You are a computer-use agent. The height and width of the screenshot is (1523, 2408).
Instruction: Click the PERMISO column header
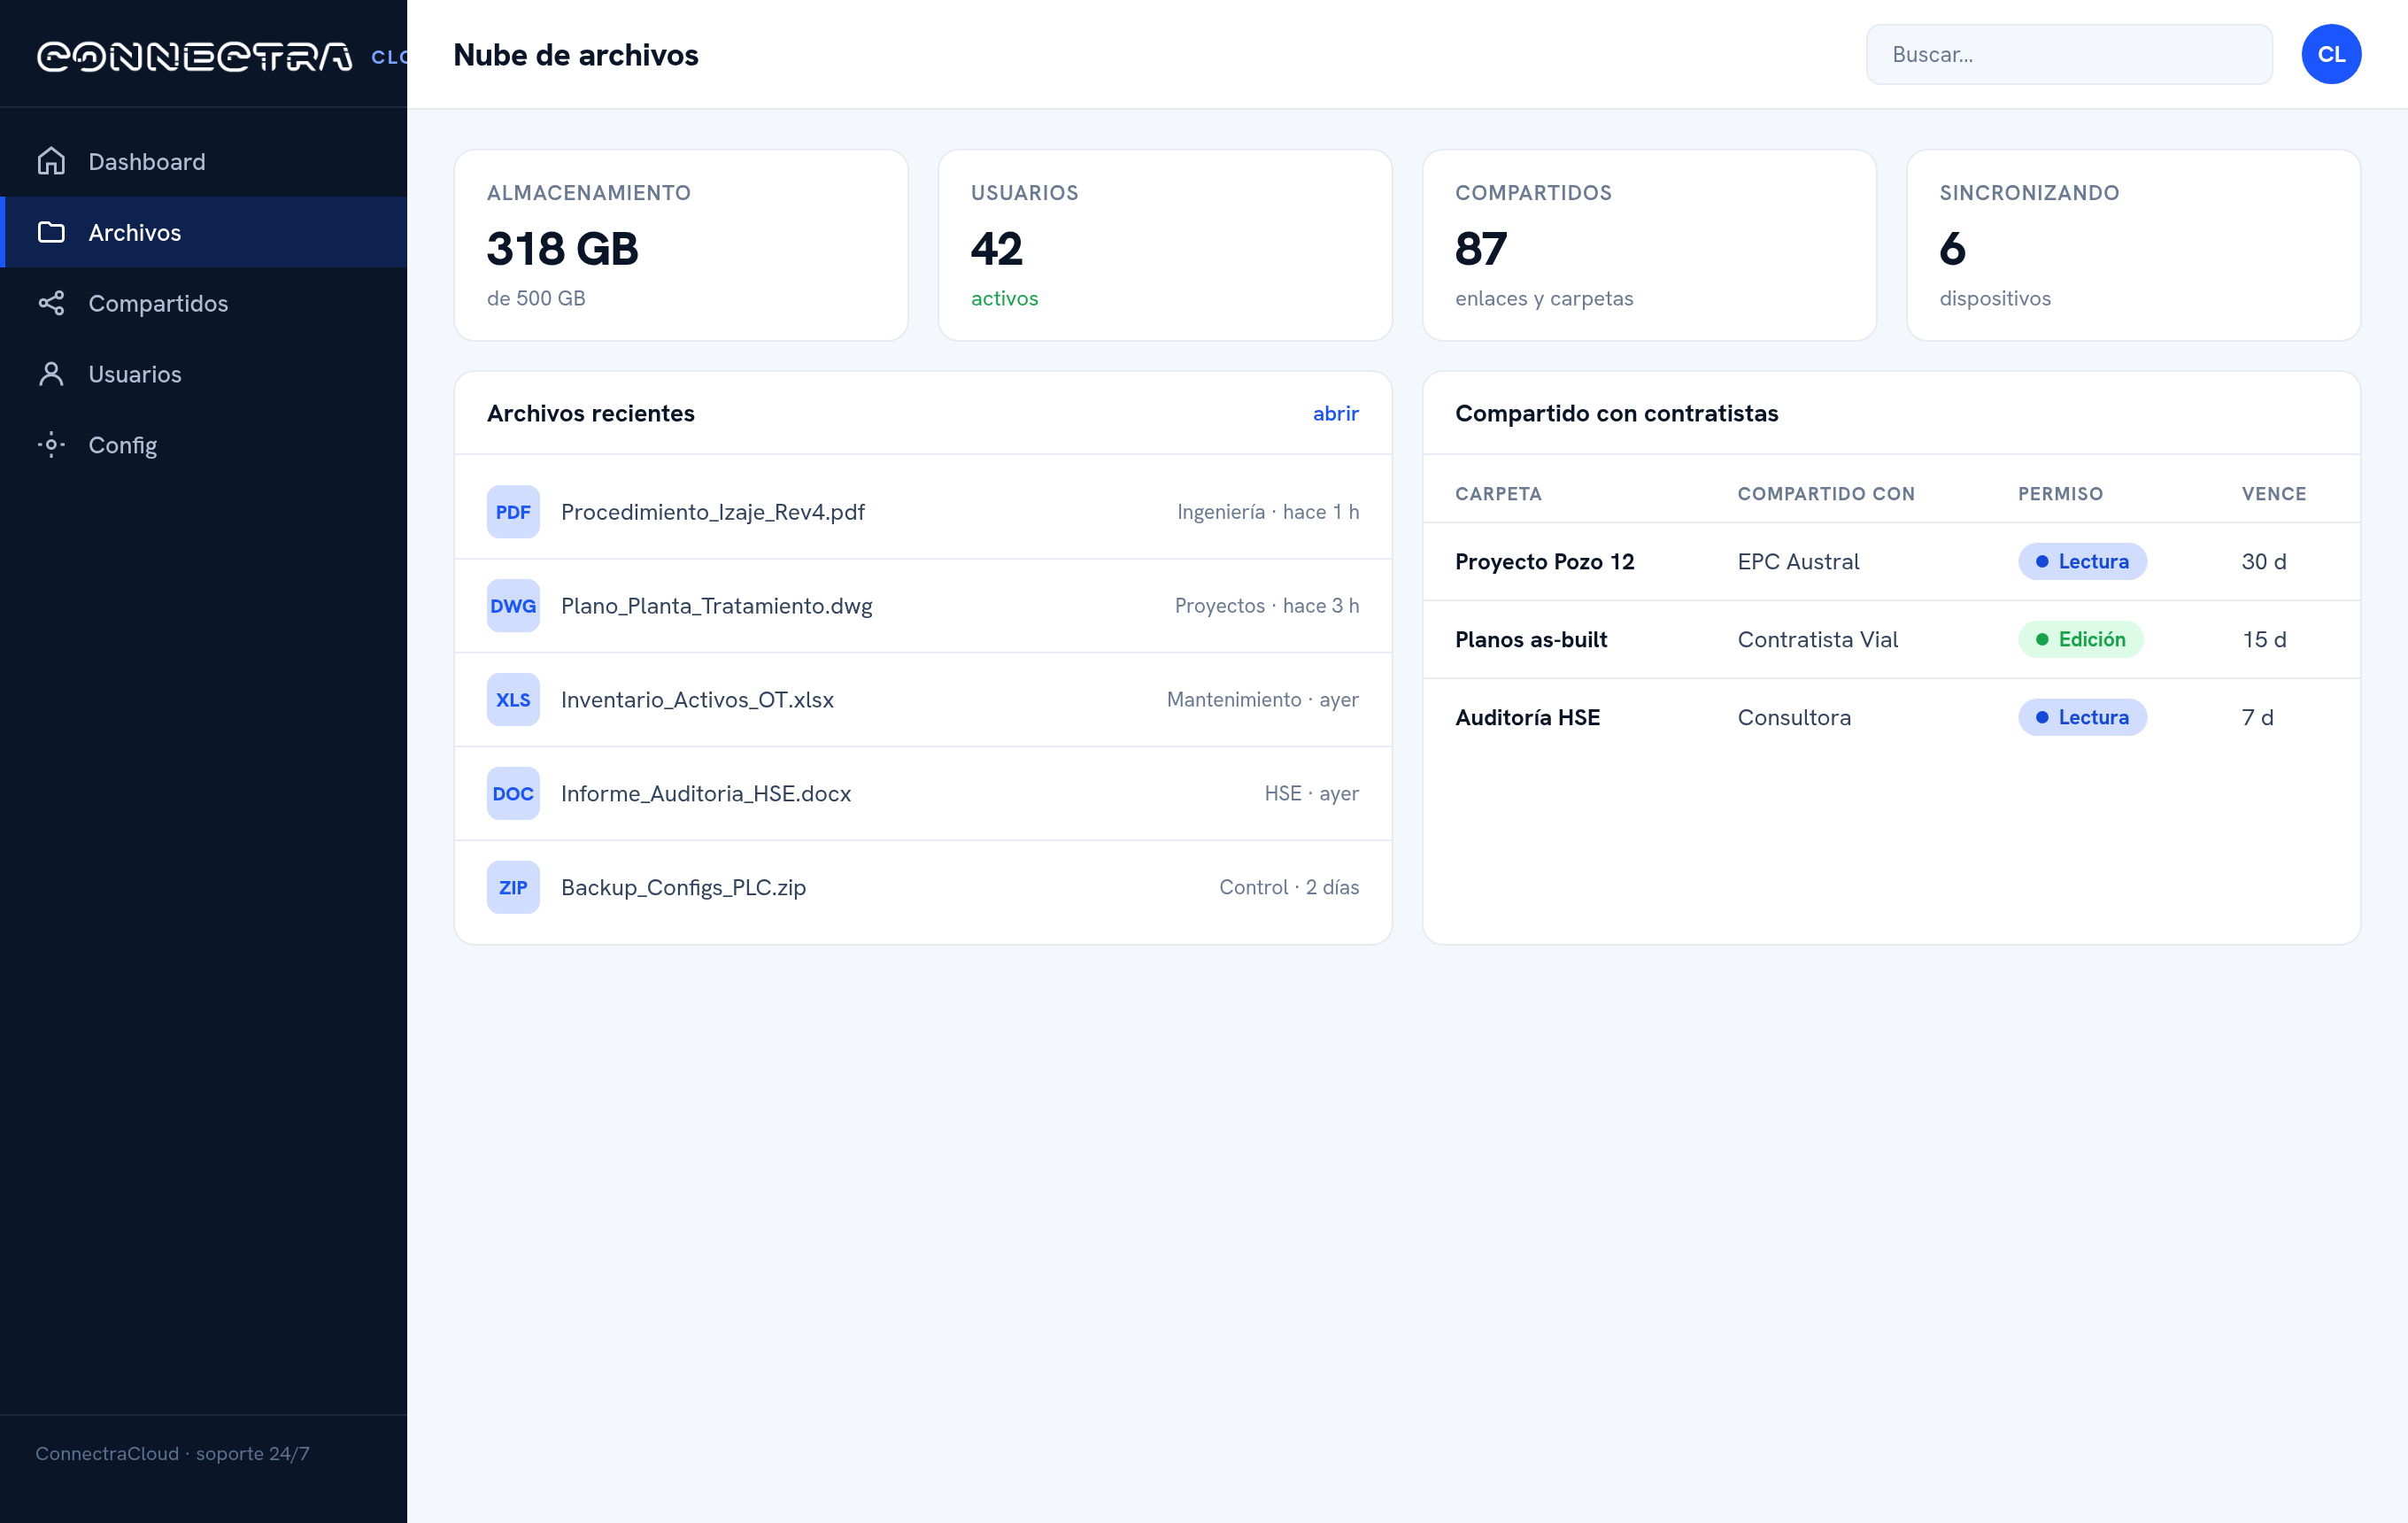[x=2060, y=494]
